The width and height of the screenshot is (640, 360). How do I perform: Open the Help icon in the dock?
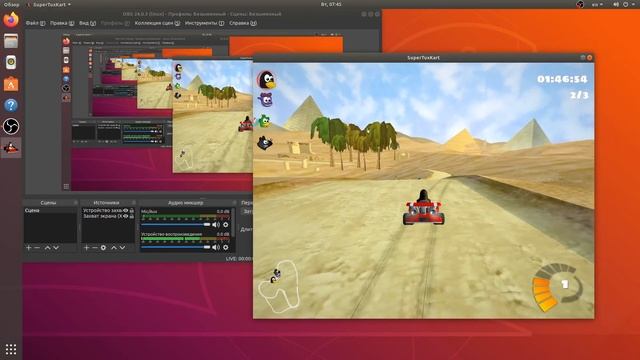11,105
